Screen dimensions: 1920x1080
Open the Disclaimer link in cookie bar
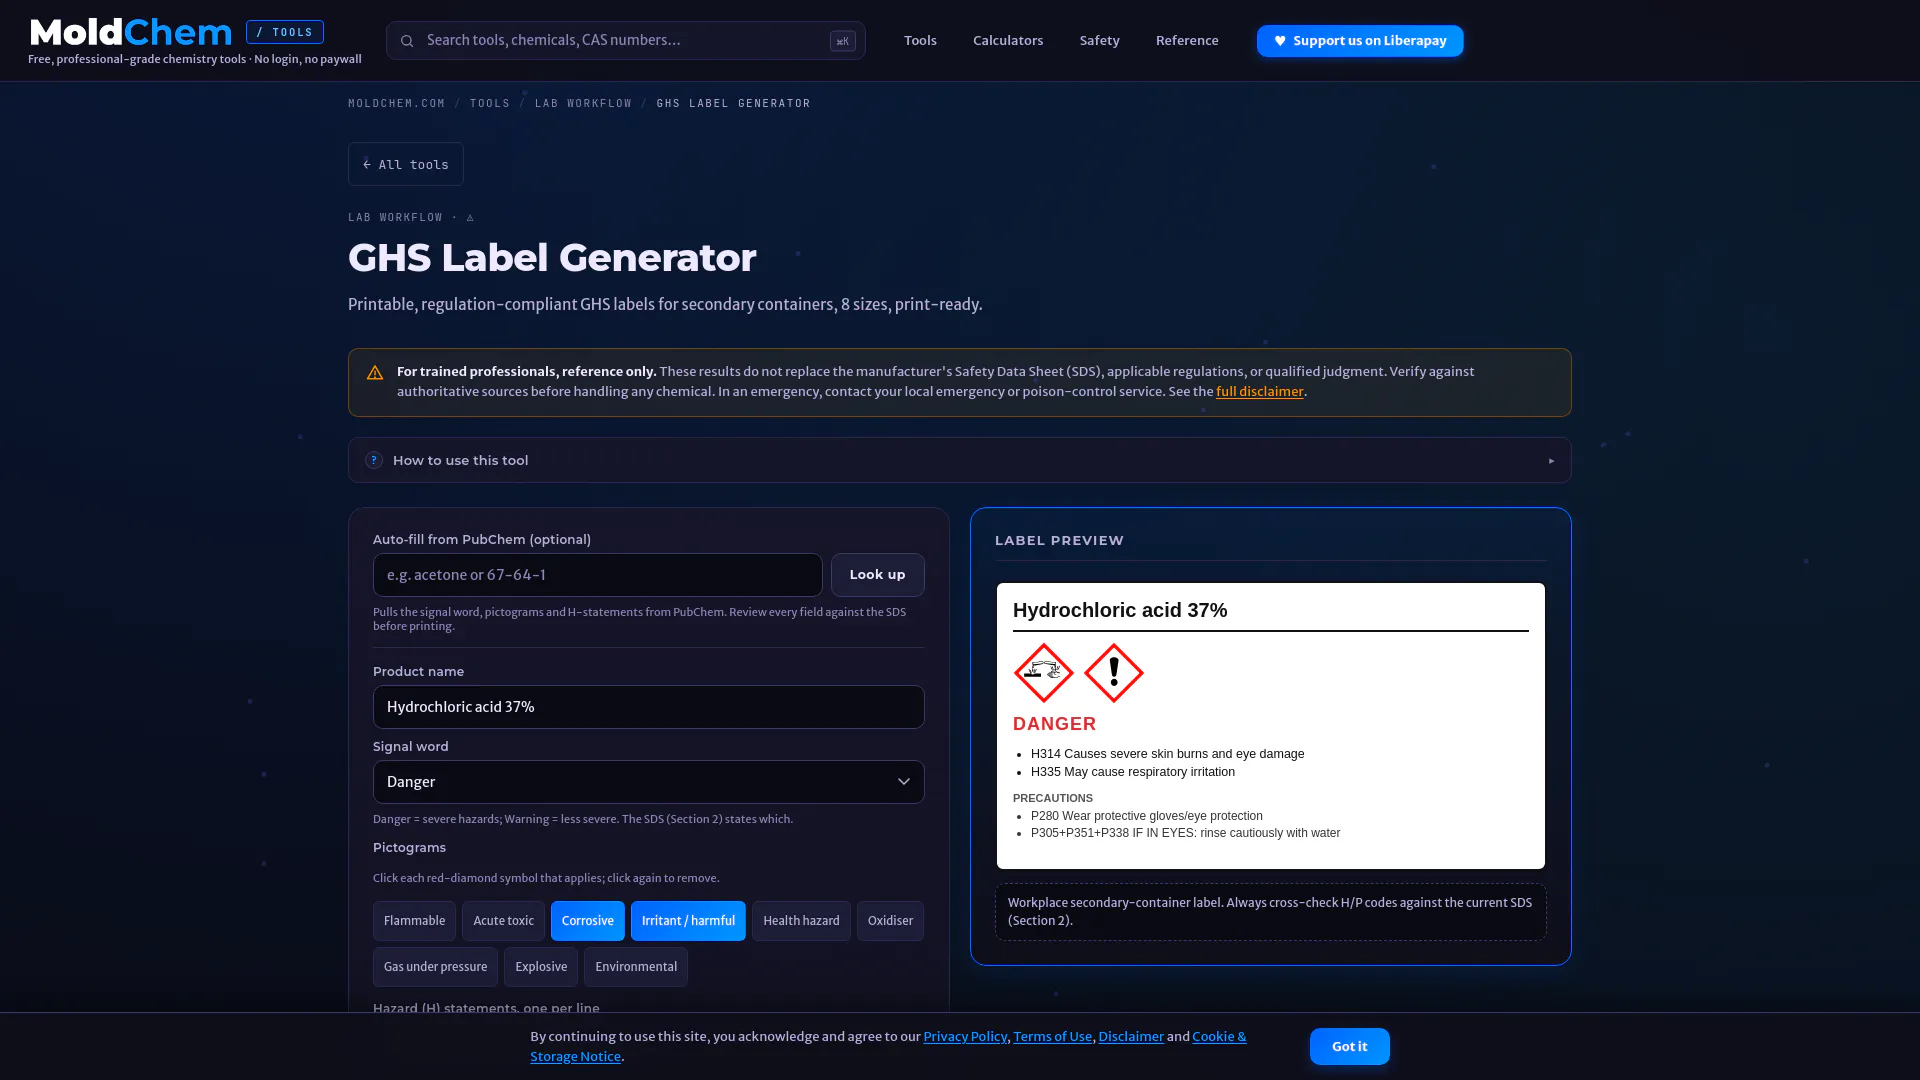coord(1131,1037)
